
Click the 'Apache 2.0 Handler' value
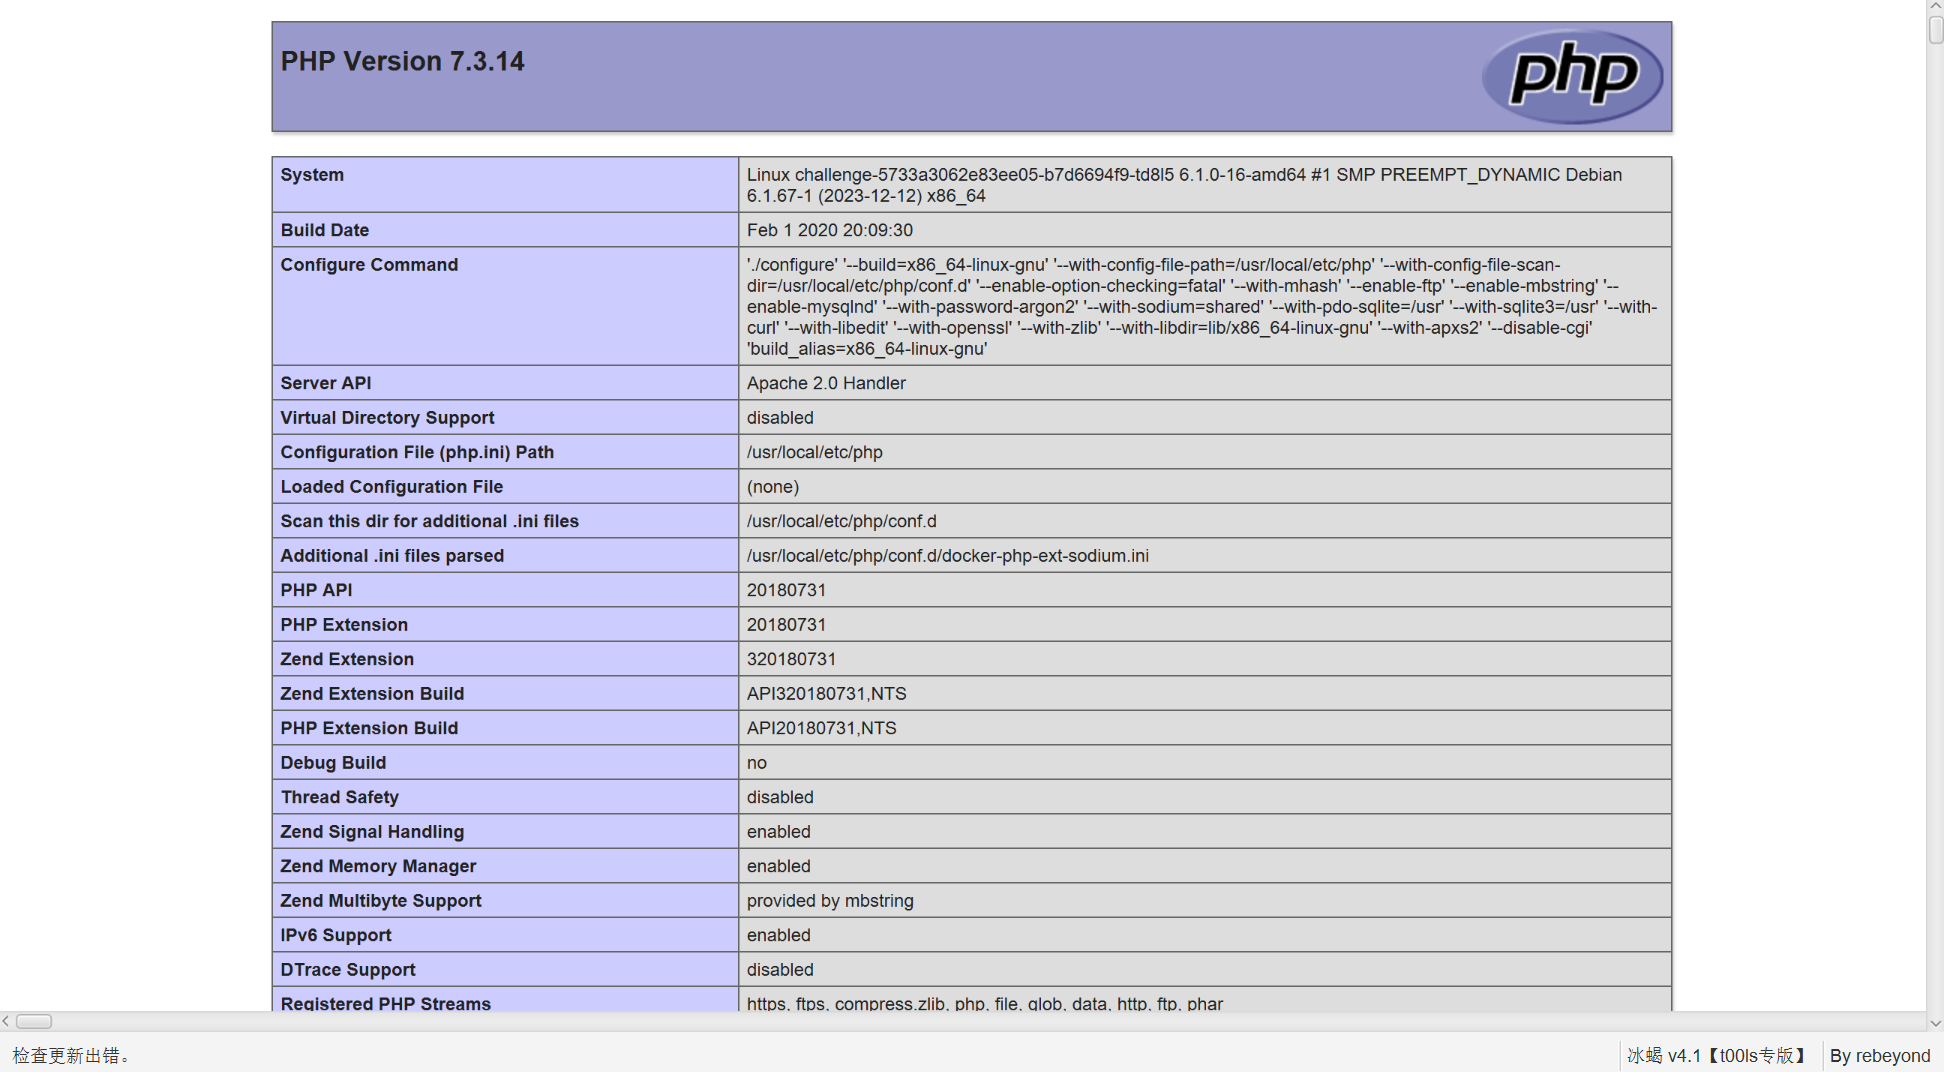[826, 383]
